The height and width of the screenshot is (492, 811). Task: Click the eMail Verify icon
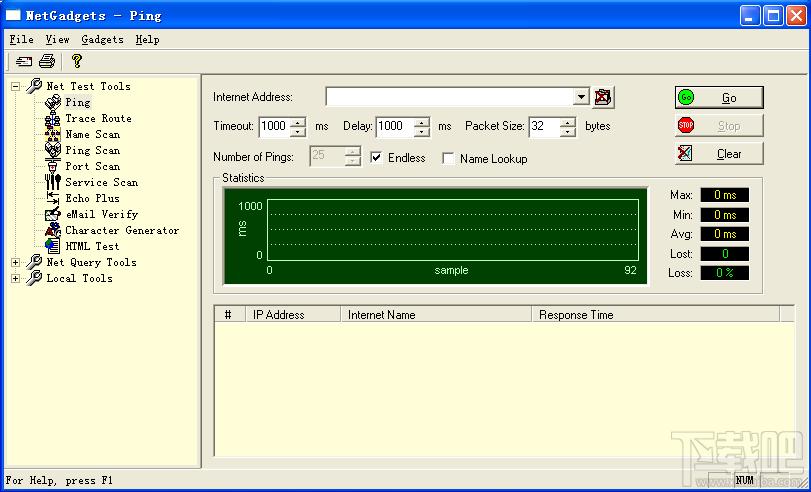[x=53, y=214]
